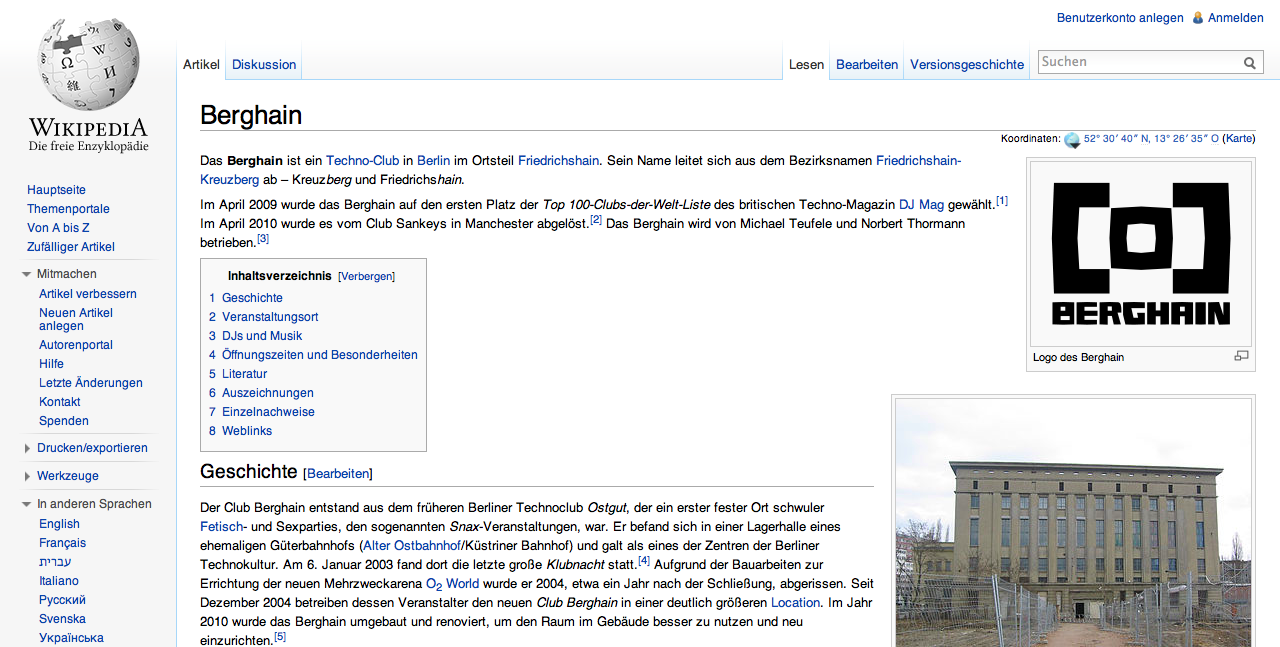Viewport: 1280px width, 647px height.
Task: Jump to DJs und Musik in contents
Action: tap(262, 336)
